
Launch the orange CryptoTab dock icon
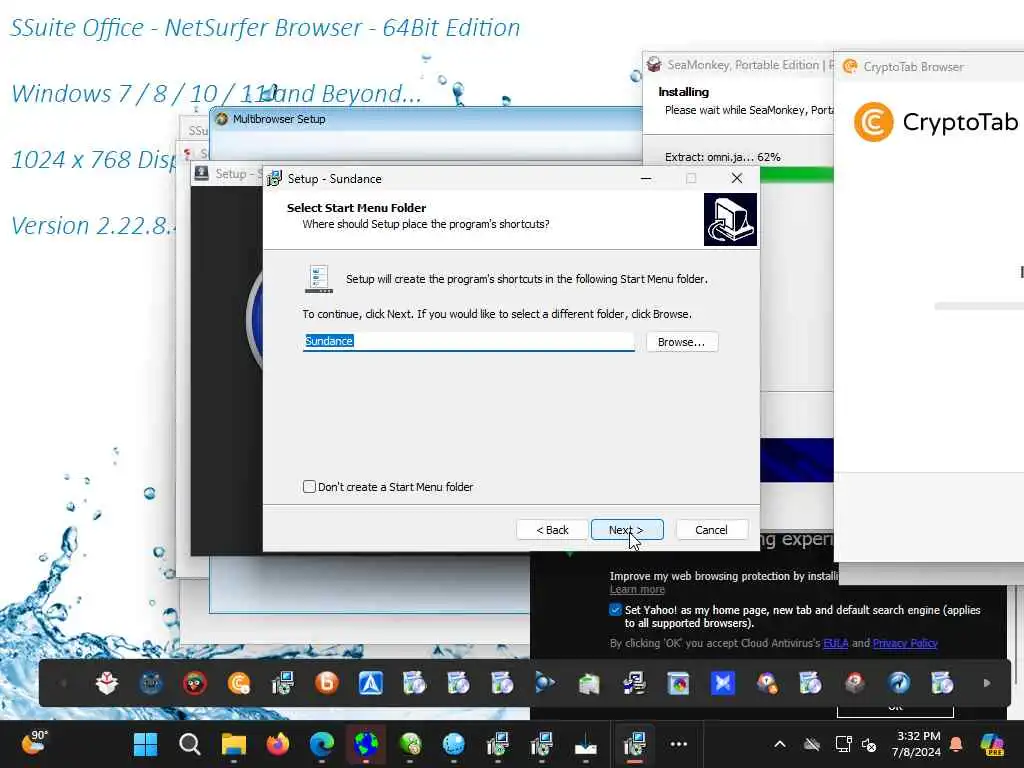[x=239, y=683]
